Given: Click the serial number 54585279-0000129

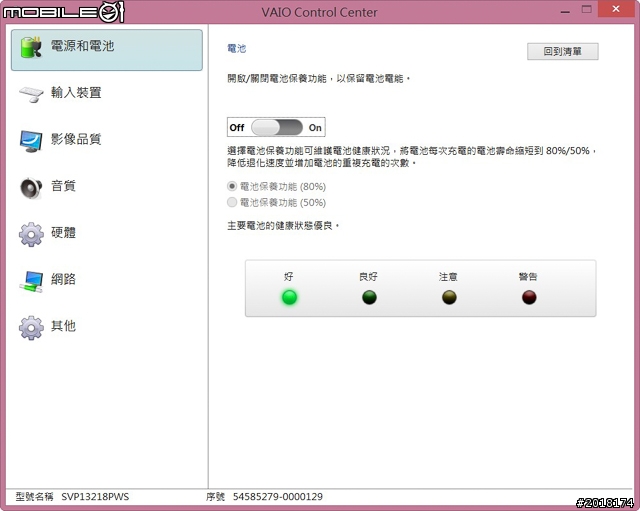Looking at the screenshot, I should point(278,497).
